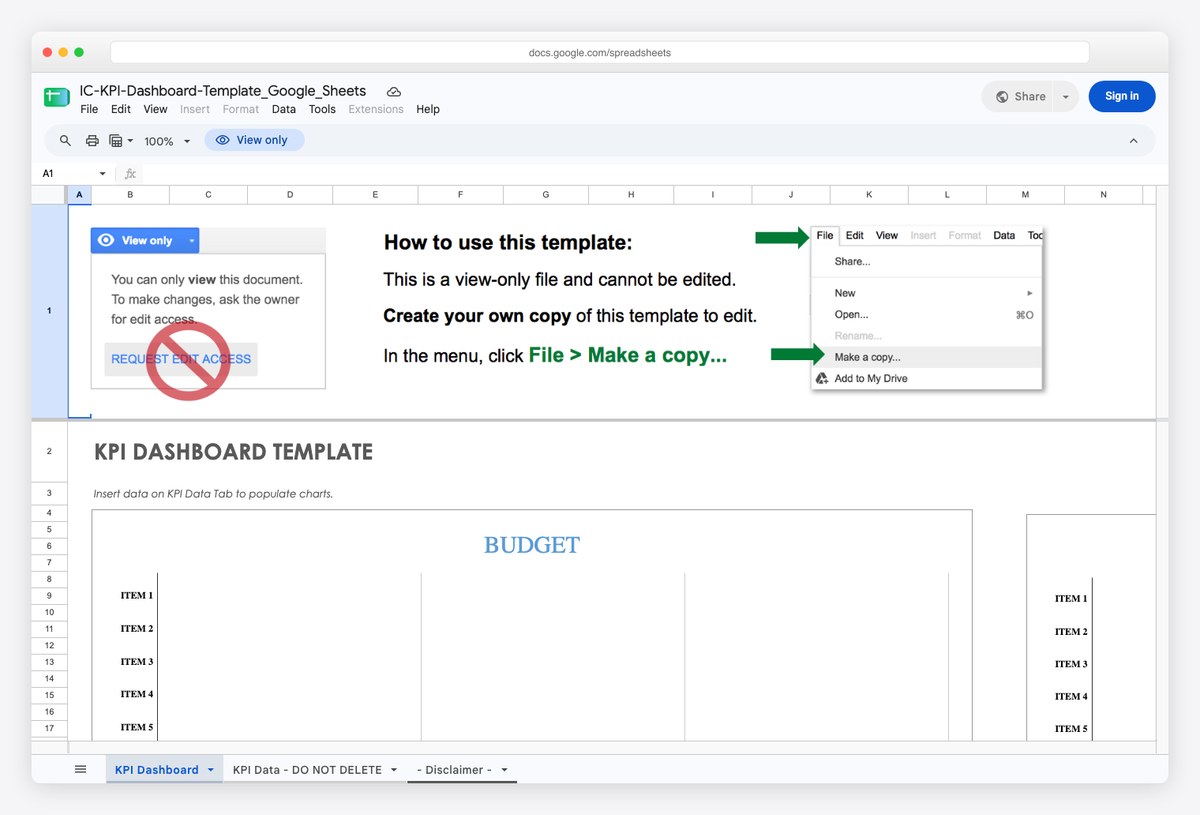
Task: Select column A header
Action: pos(79,194)
